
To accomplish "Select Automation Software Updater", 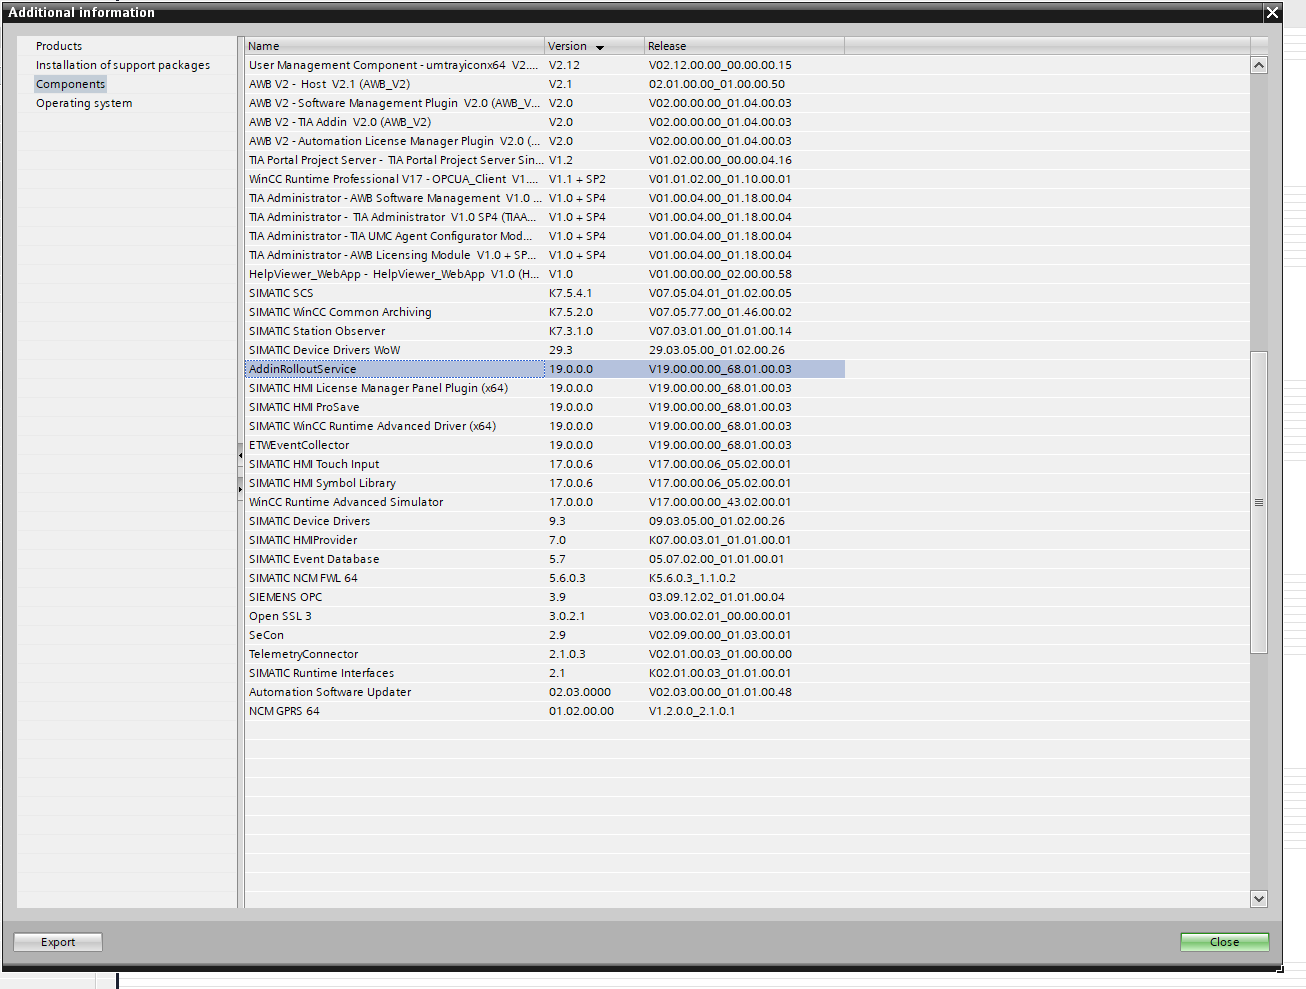I will (545, 692).
